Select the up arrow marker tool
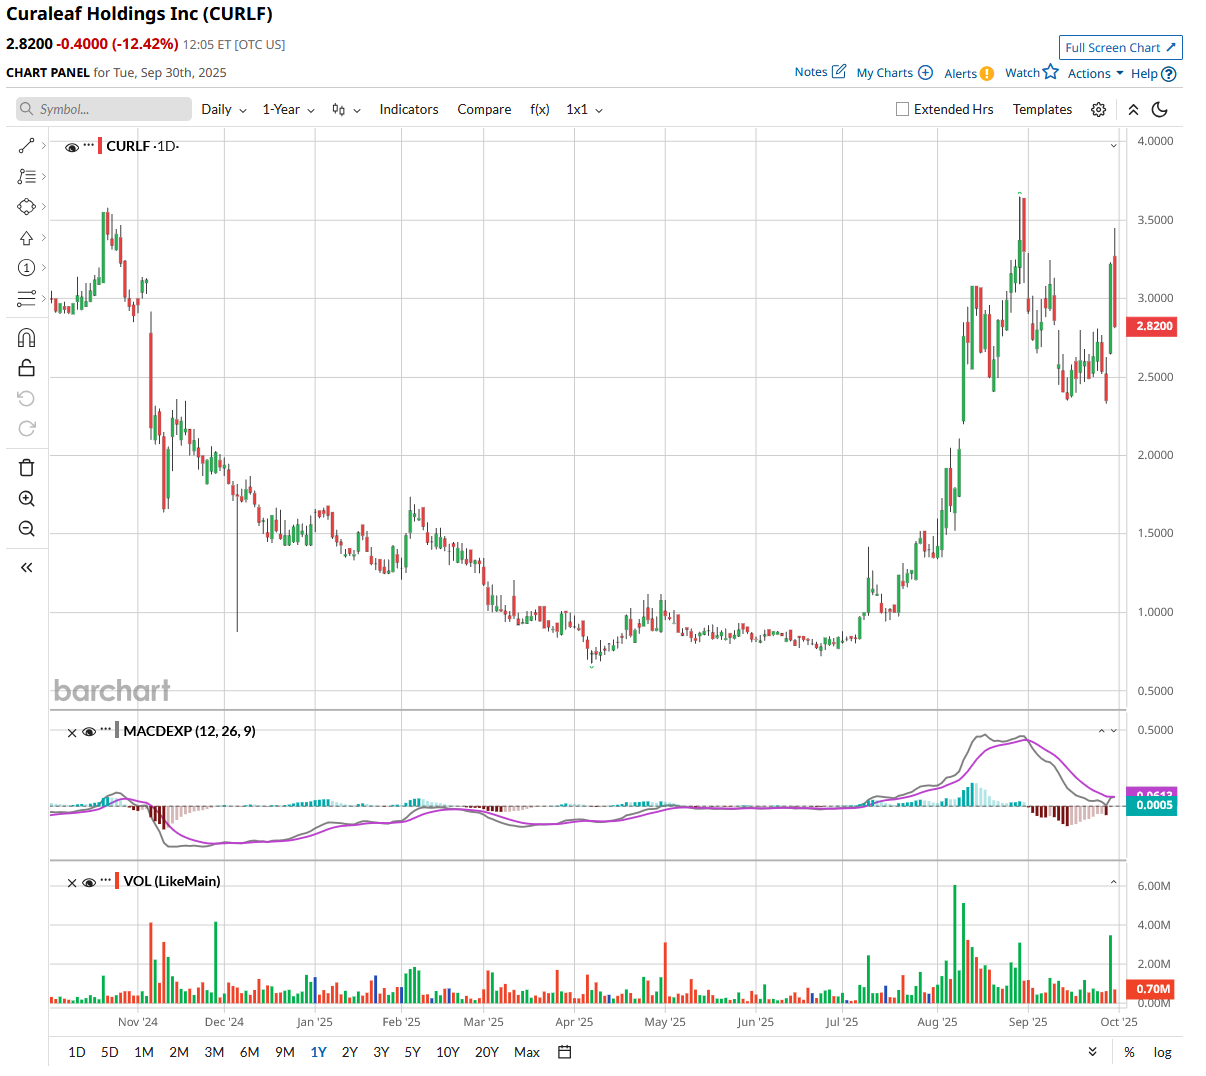The width and height of the screenshot is (1206, 1076). coord(27,238)
